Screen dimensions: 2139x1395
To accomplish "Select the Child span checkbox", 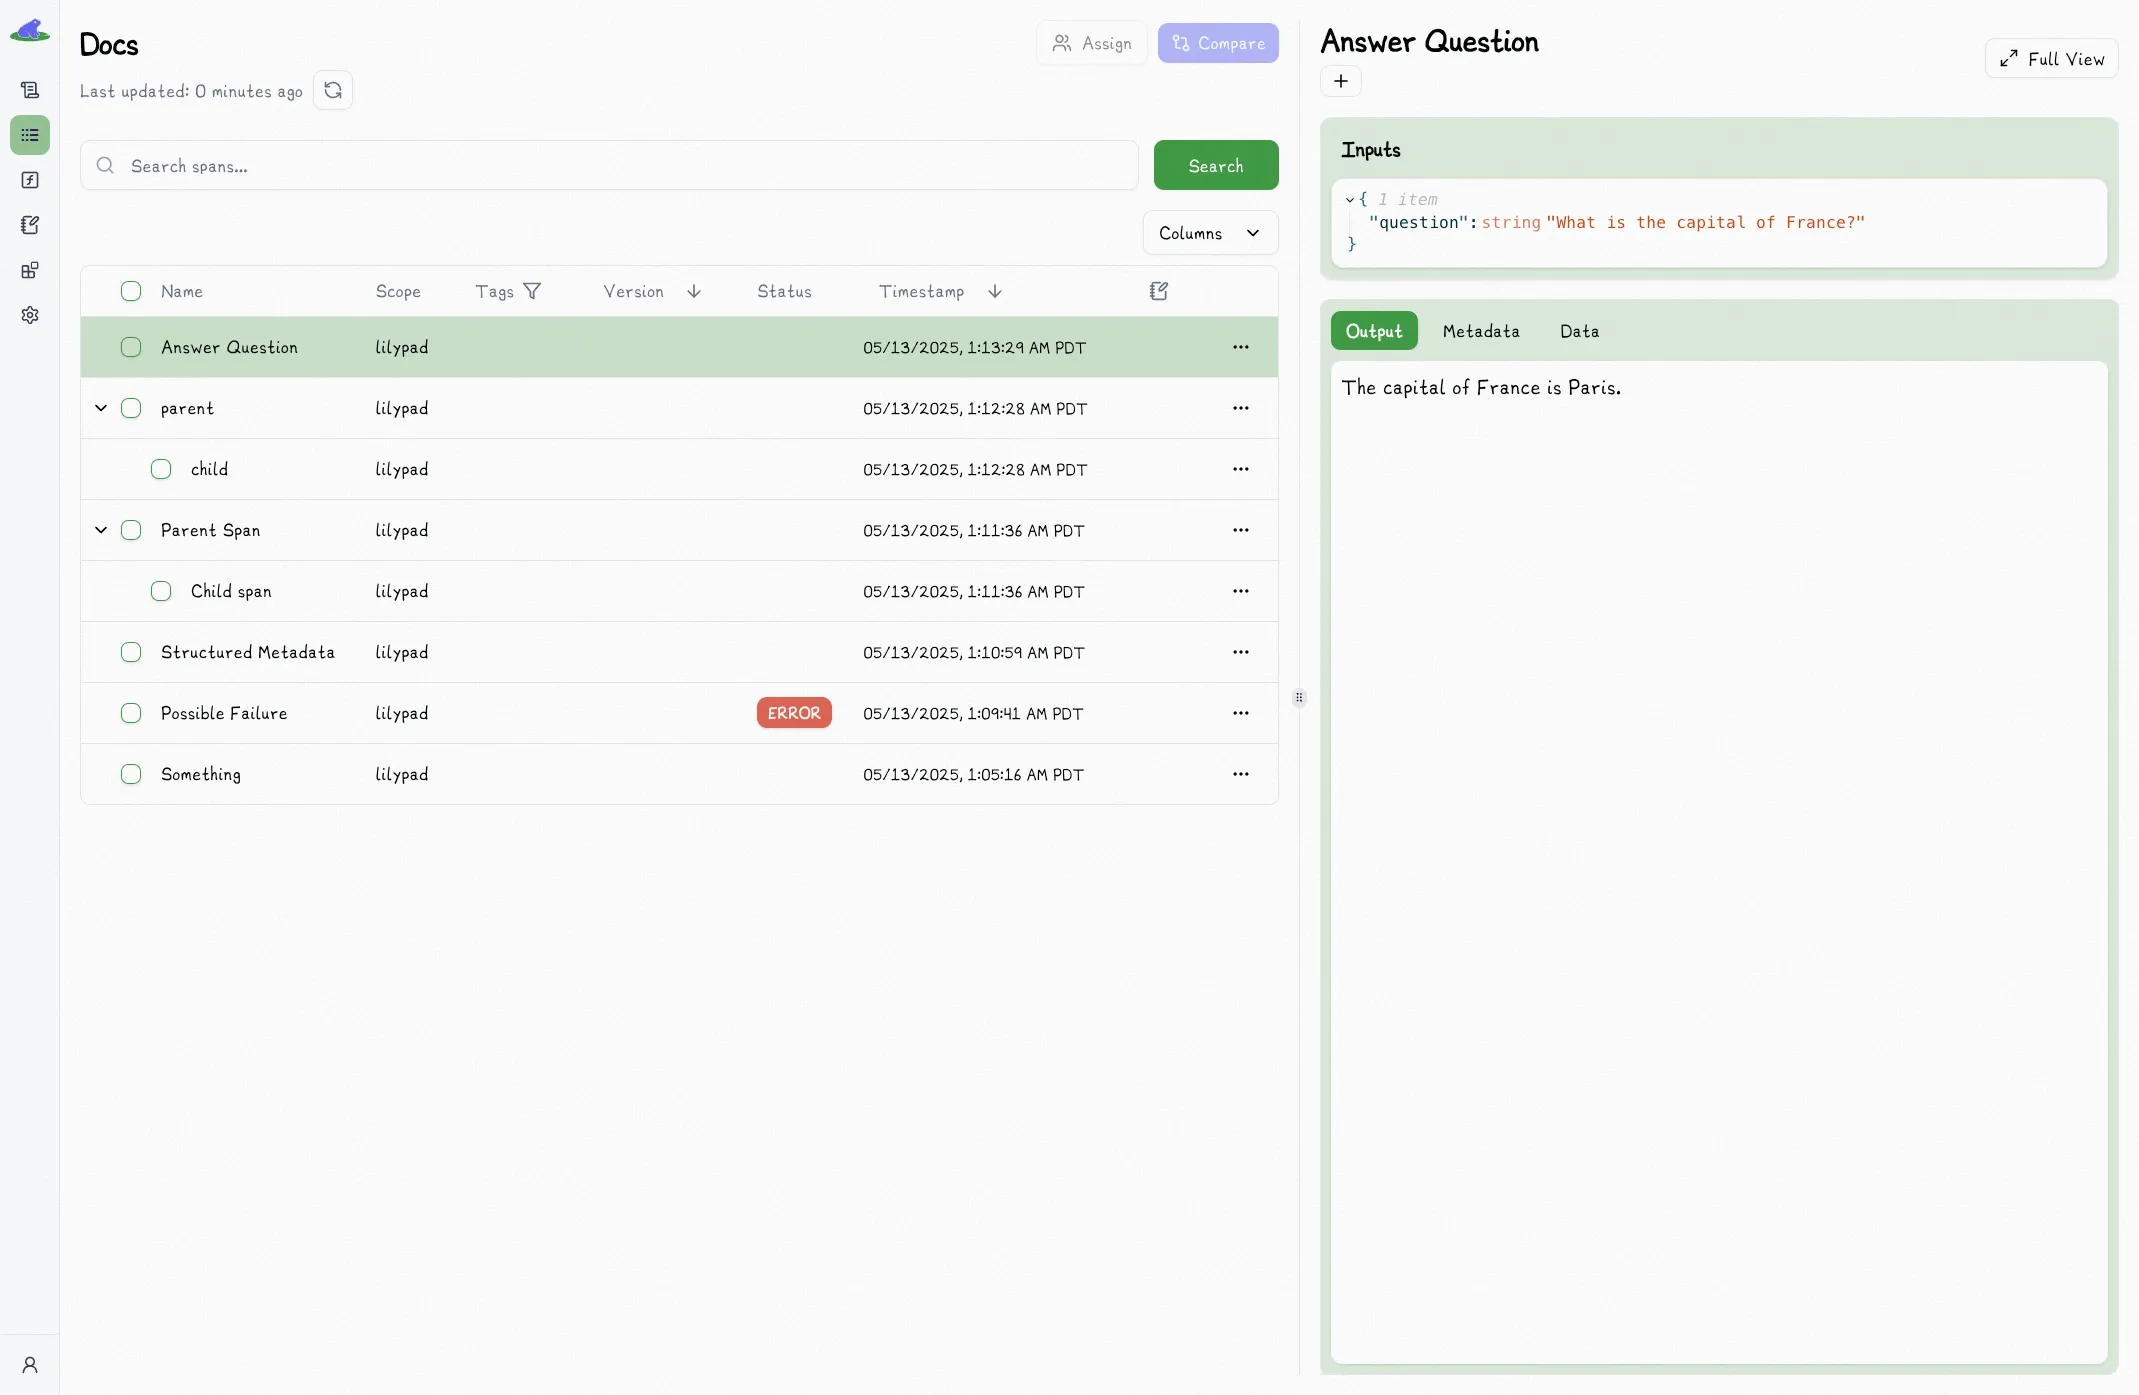I will tap(161, 591).
